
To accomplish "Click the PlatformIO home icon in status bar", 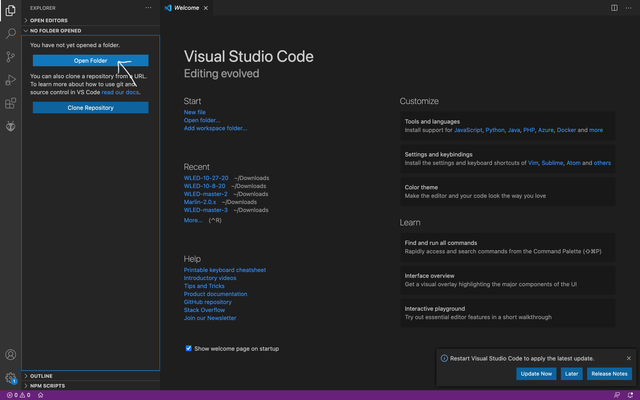I will click(40, 395).
